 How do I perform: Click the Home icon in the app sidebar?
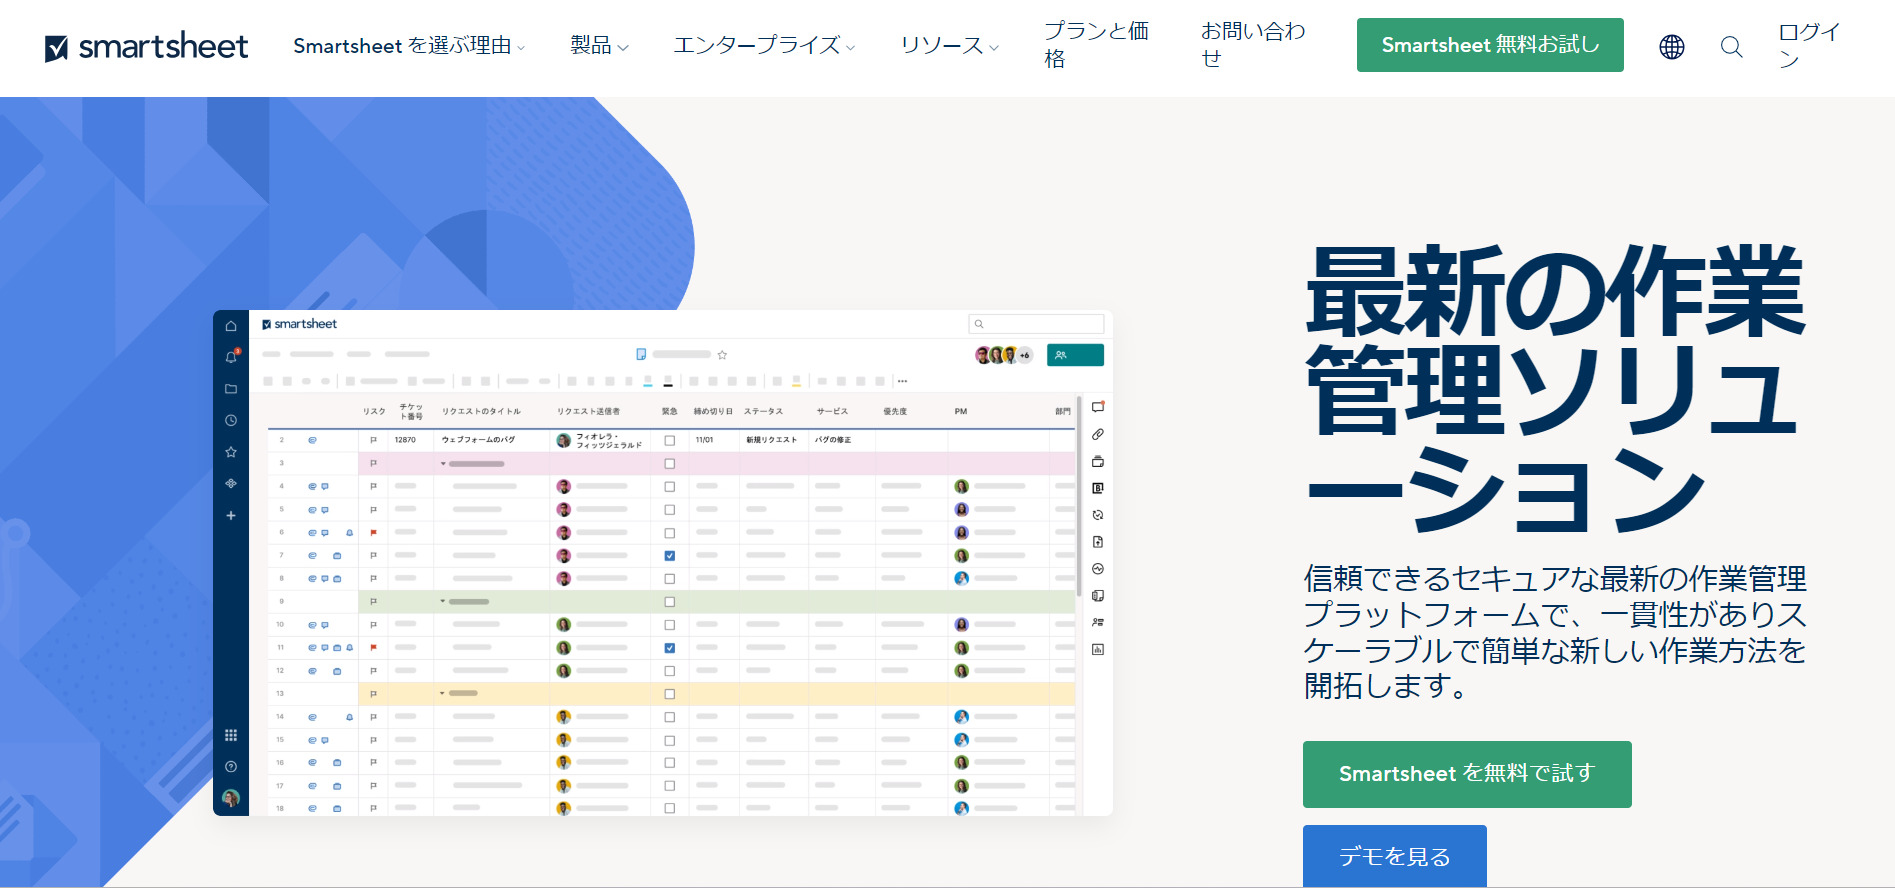231,326
